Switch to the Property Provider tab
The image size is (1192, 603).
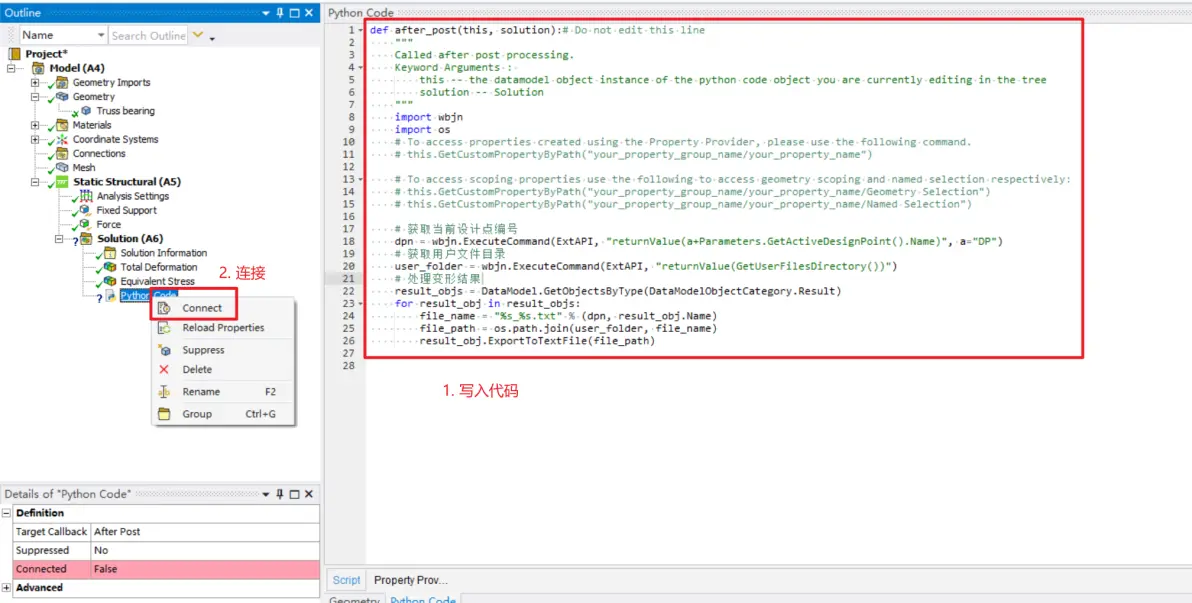click(x=411, y=580)
